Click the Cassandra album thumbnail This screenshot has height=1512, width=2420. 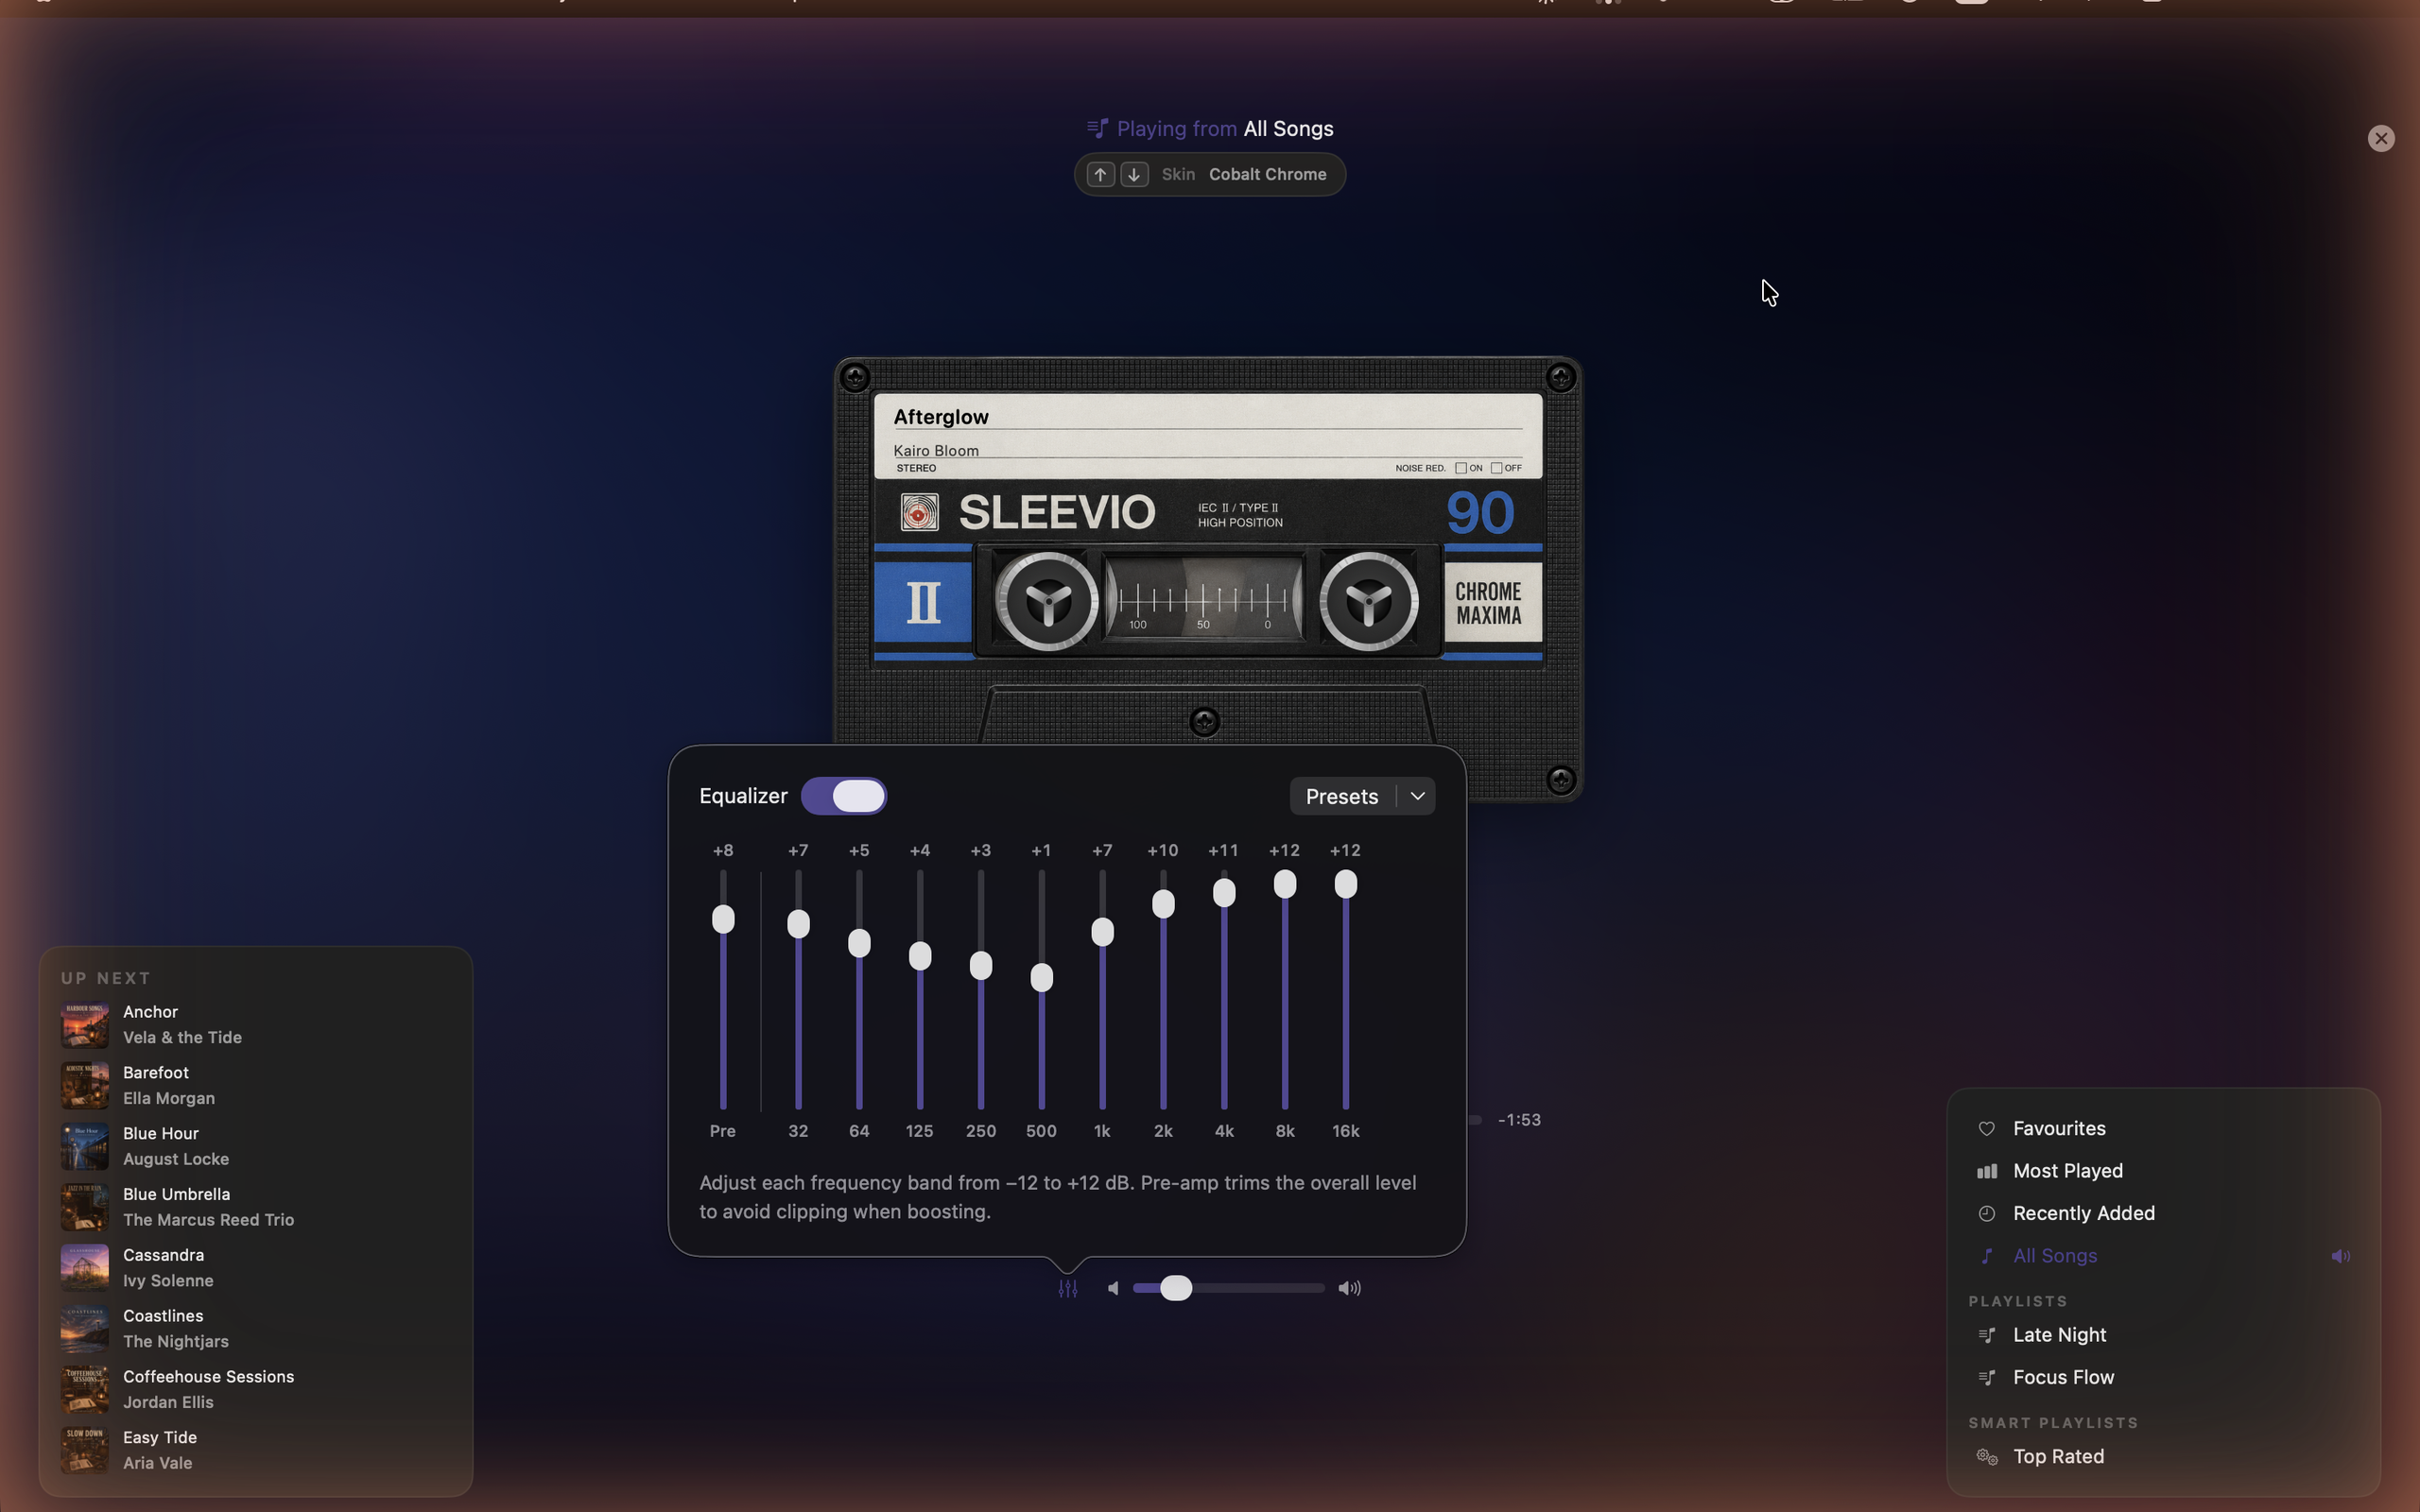(x=85, y=1268)
